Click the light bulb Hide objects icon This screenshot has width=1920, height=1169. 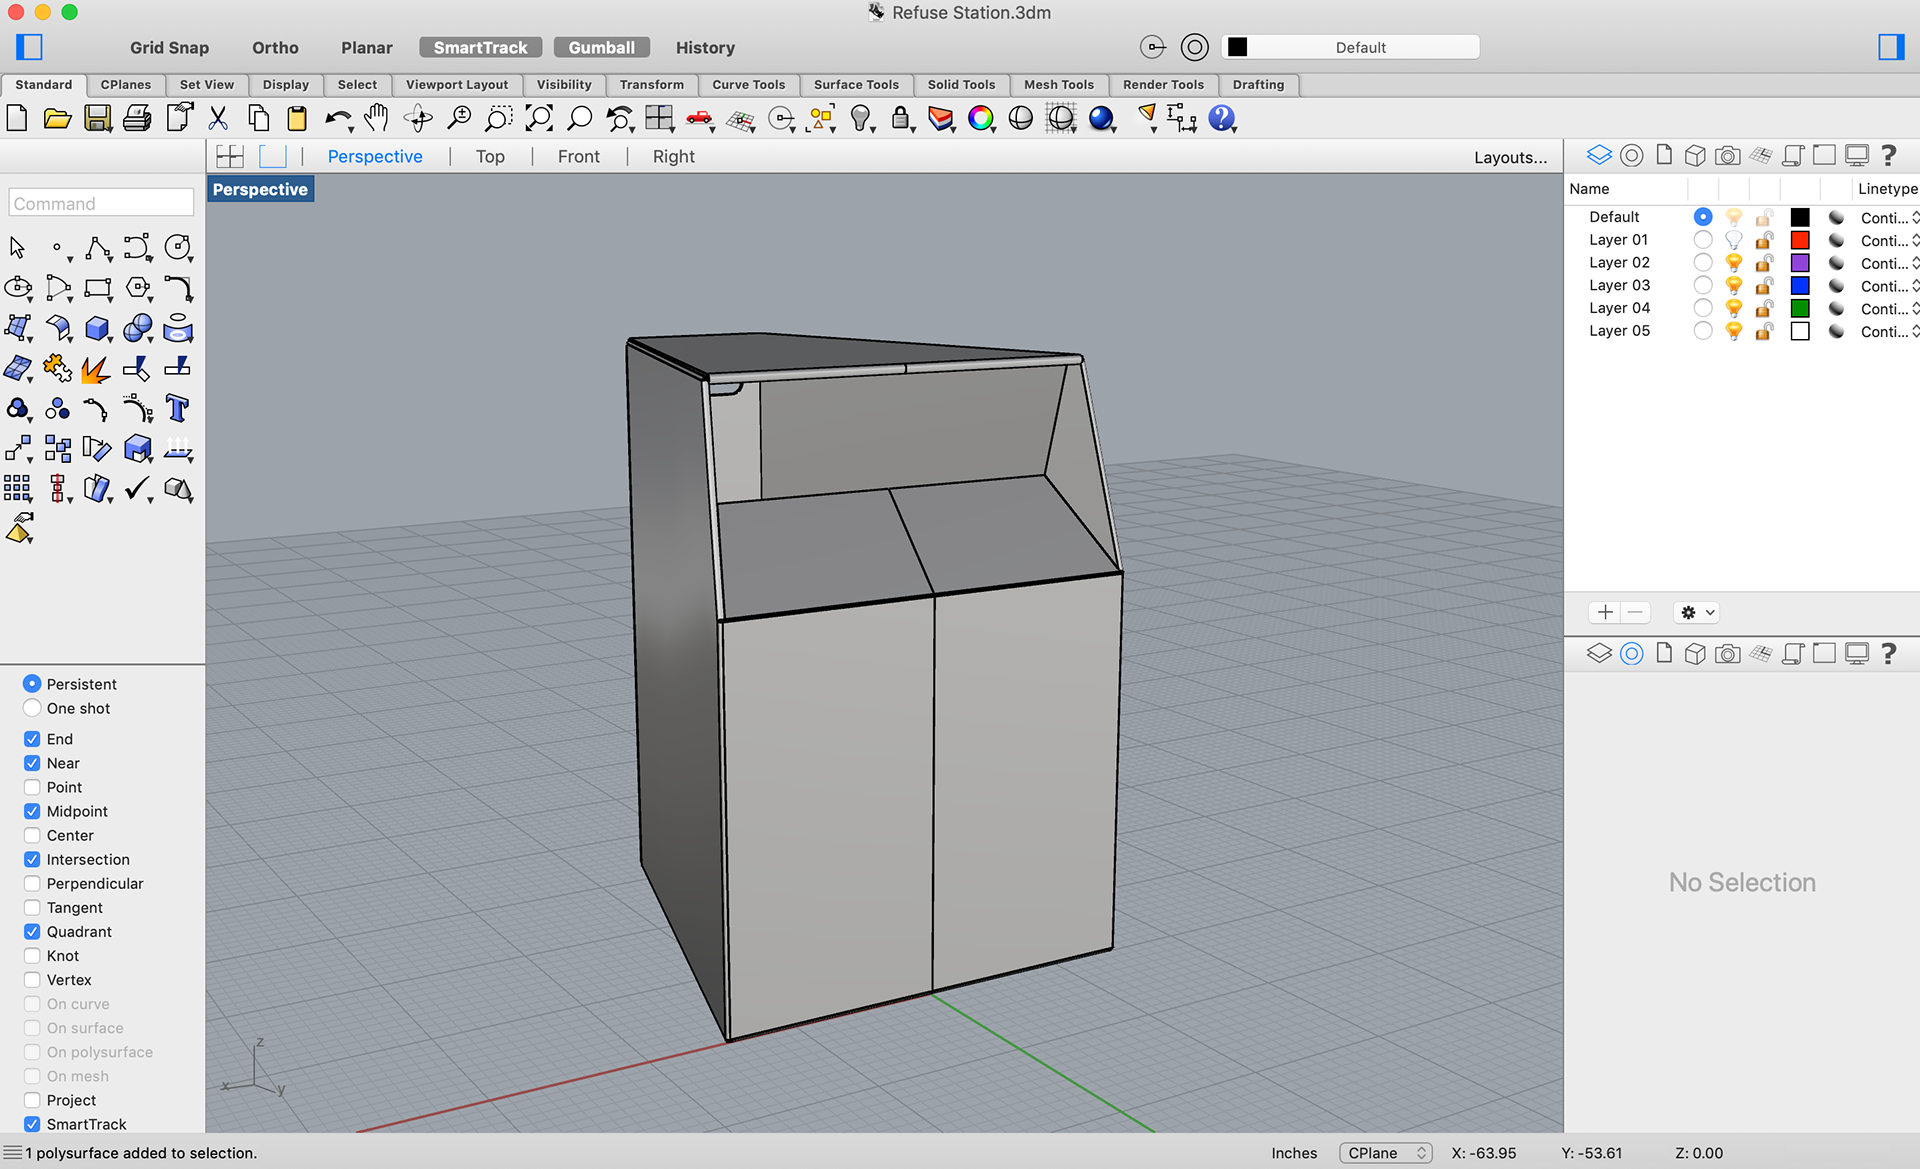(x=861, y=118)
